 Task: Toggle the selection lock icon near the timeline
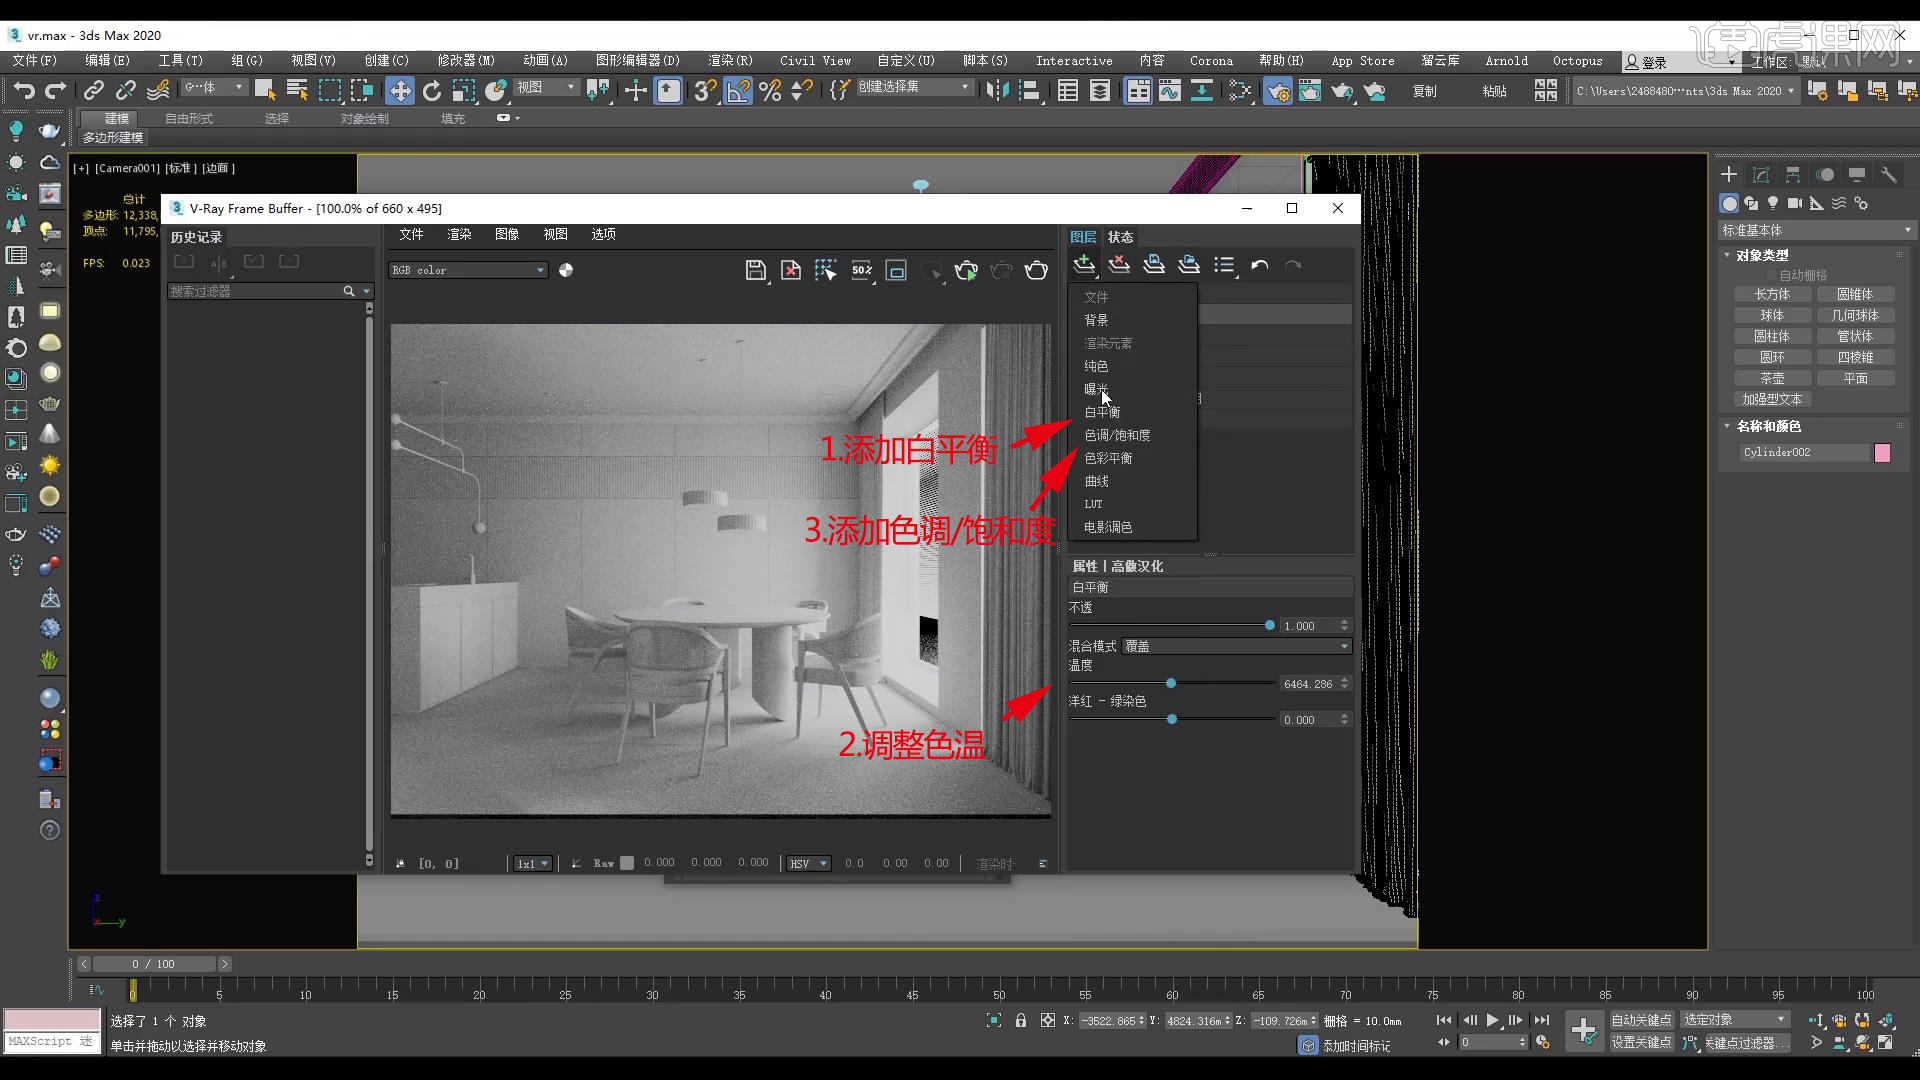tap(1020, 1020)
